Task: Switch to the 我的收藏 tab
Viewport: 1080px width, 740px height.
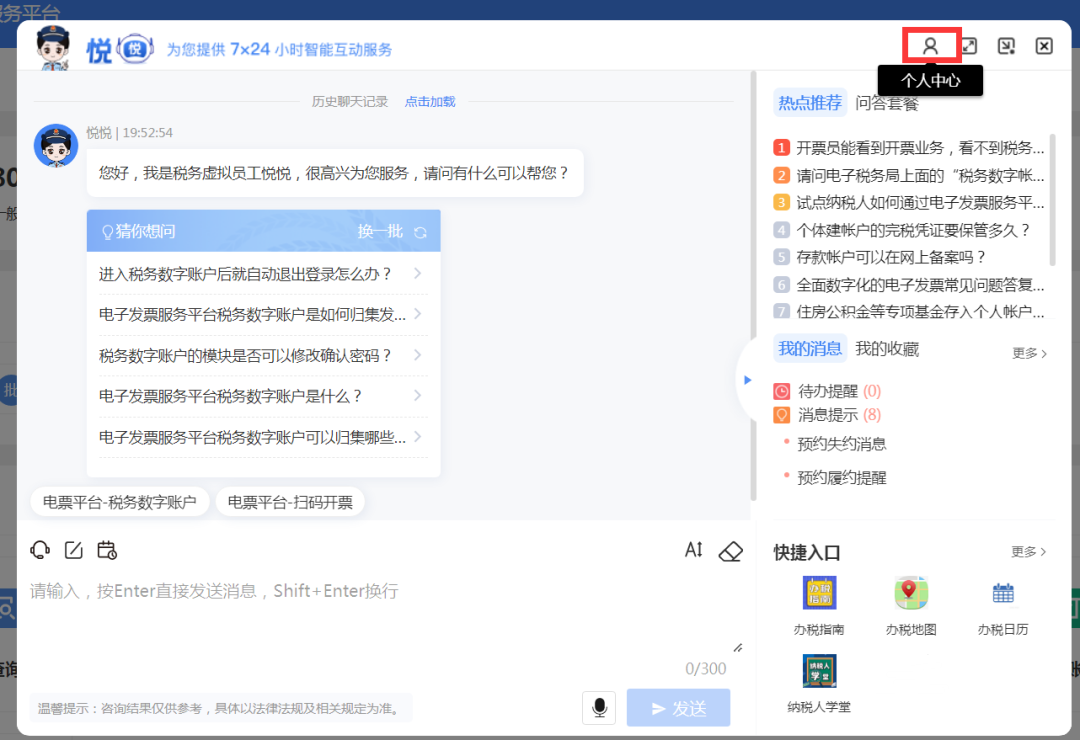Action: pyautogui.click(x=886, y=349)
